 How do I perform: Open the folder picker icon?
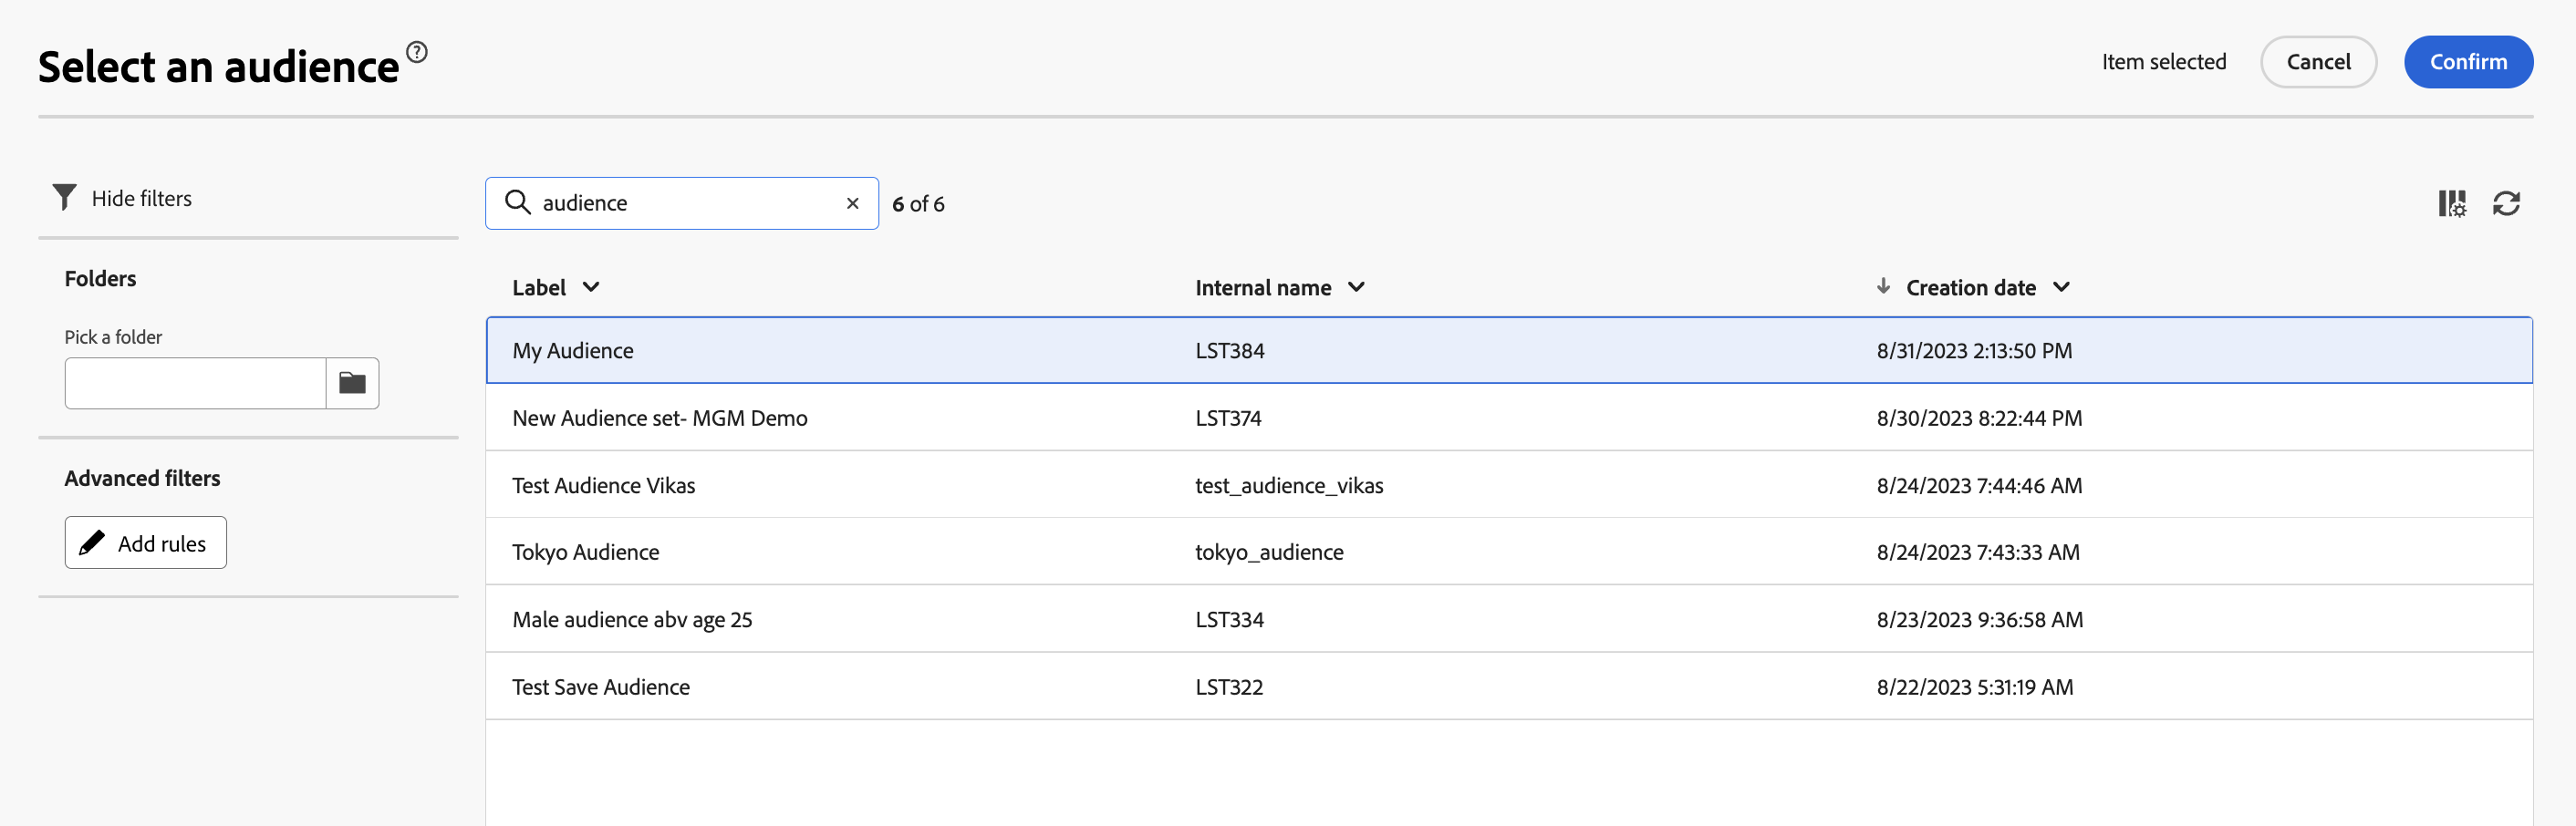[x=352, y=383]
